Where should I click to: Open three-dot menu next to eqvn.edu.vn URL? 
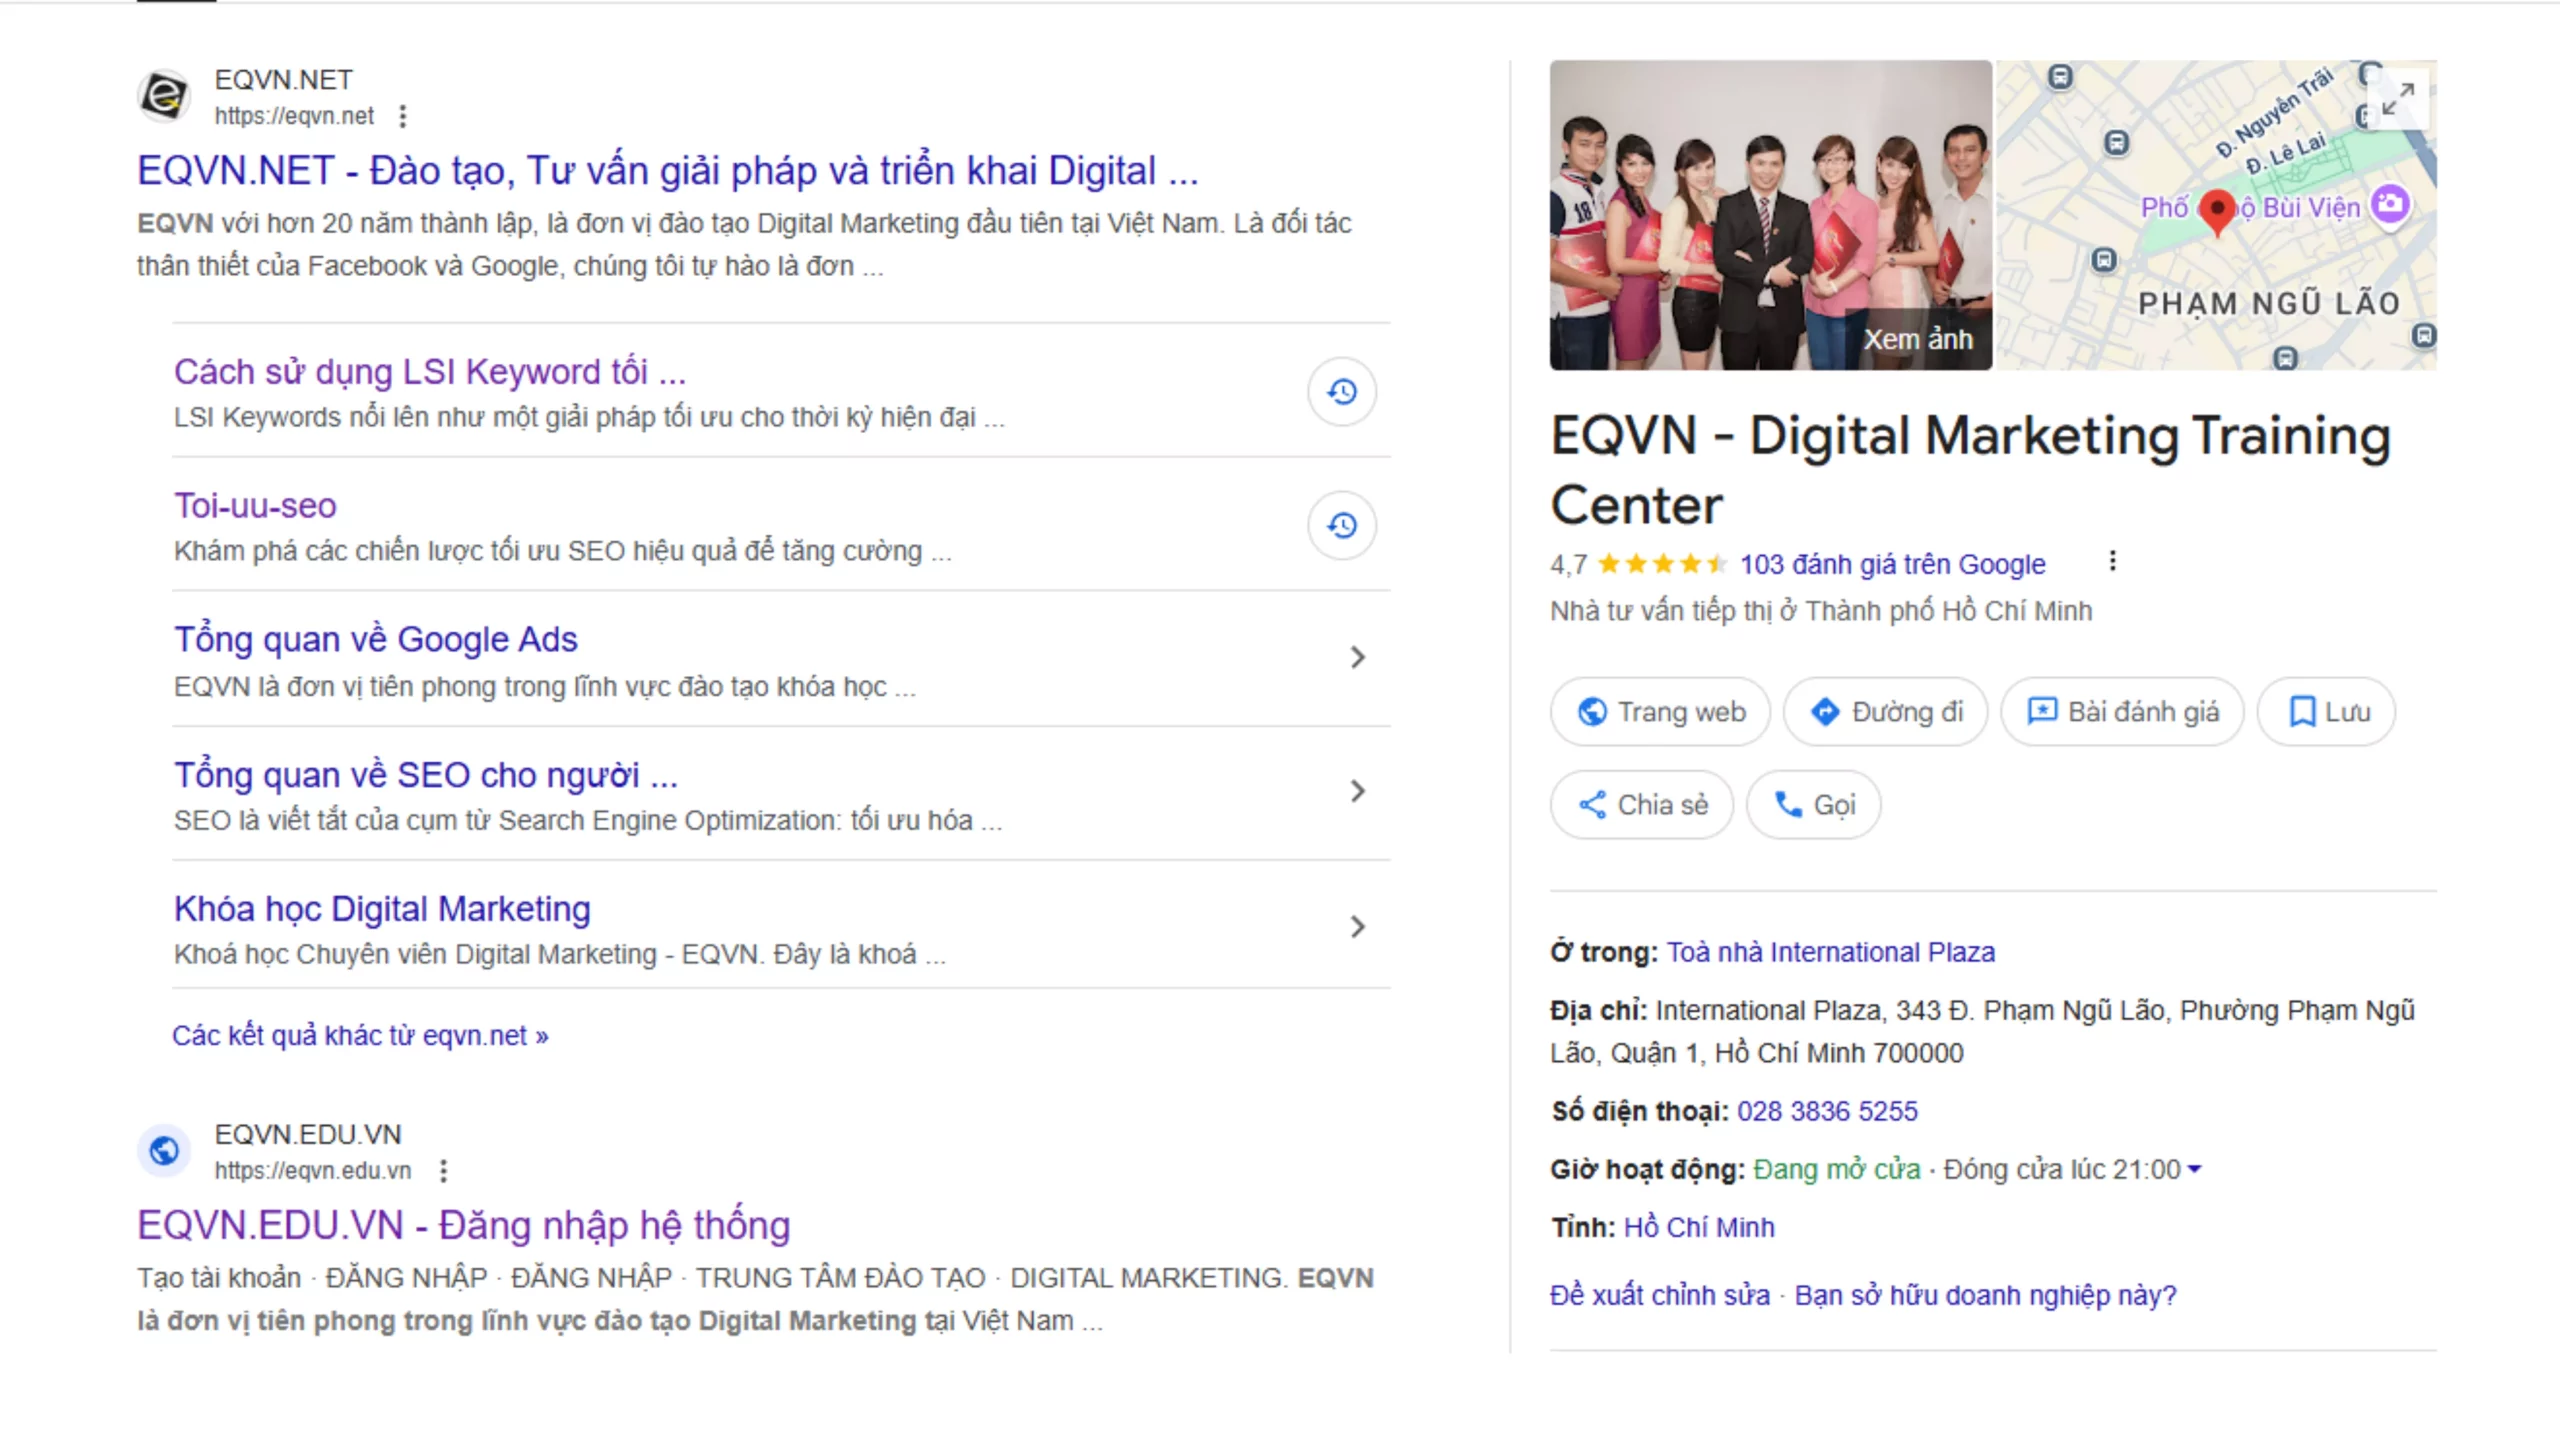444,1171
